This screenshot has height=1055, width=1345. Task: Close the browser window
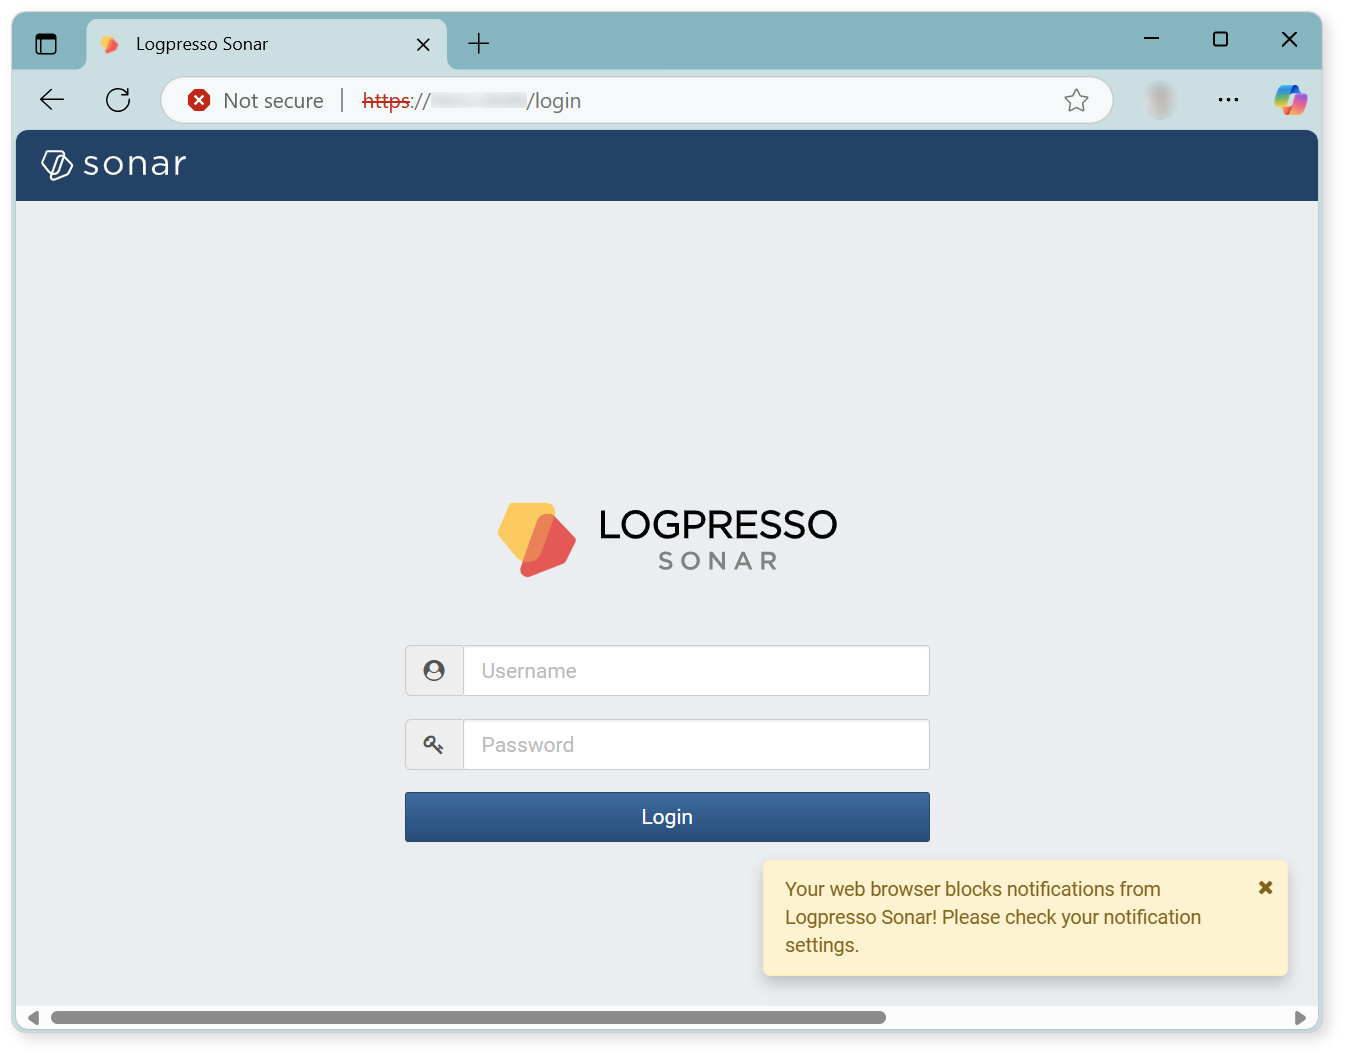coord(1289,39)
